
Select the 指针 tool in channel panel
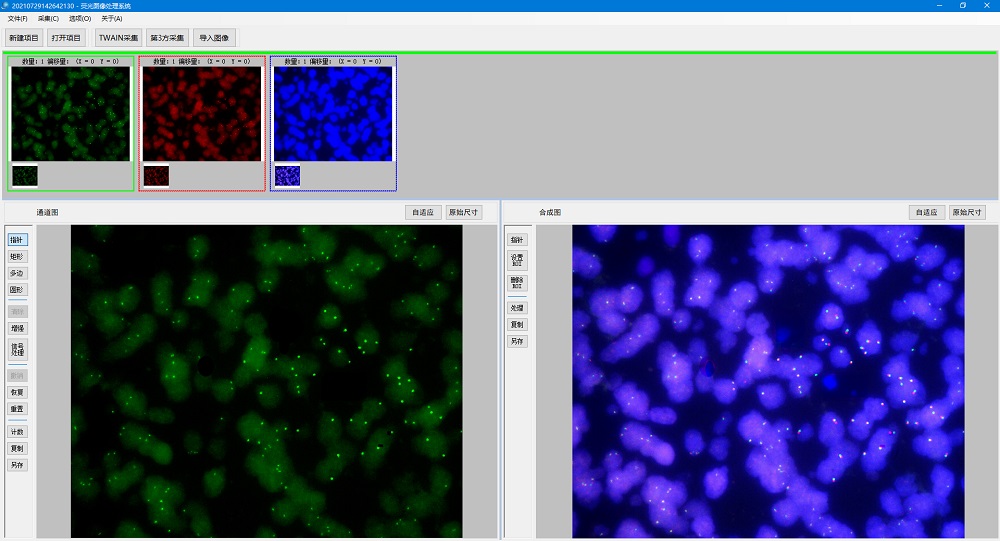pos(17,240)
